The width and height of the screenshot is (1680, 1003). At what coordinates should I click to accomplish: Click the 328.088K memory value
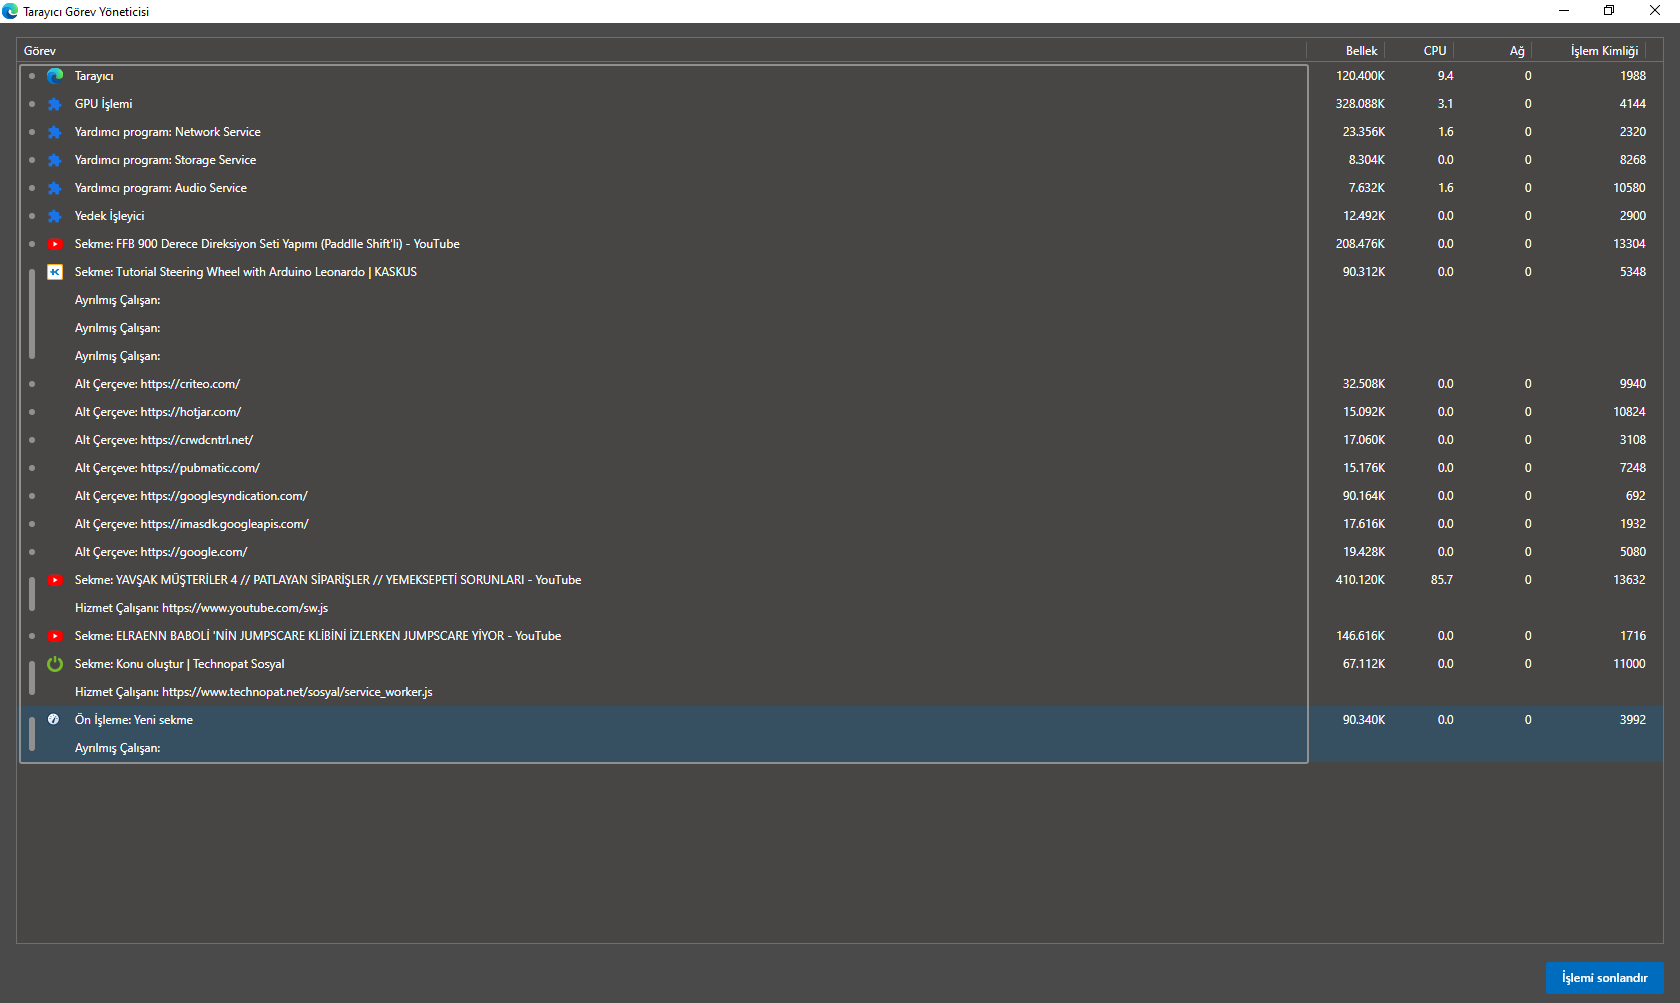1360,104
